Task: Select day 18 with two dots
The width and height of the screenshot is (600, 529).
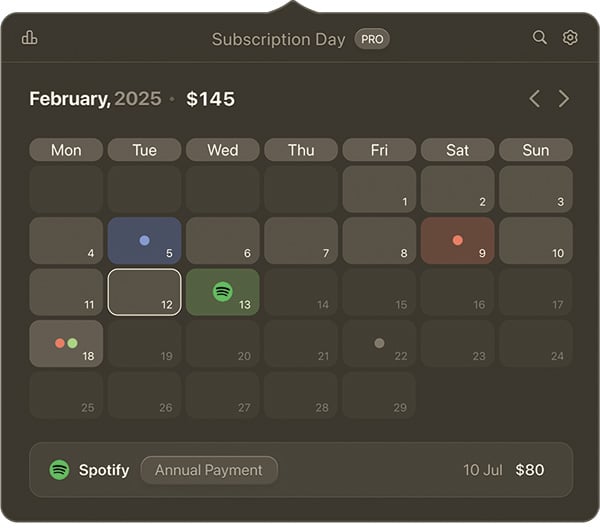Action: coord(66,343)
